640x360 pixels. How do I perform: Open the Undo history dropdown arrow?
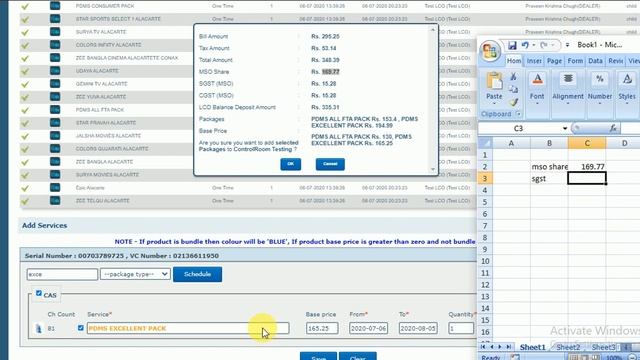click(533, 45)
